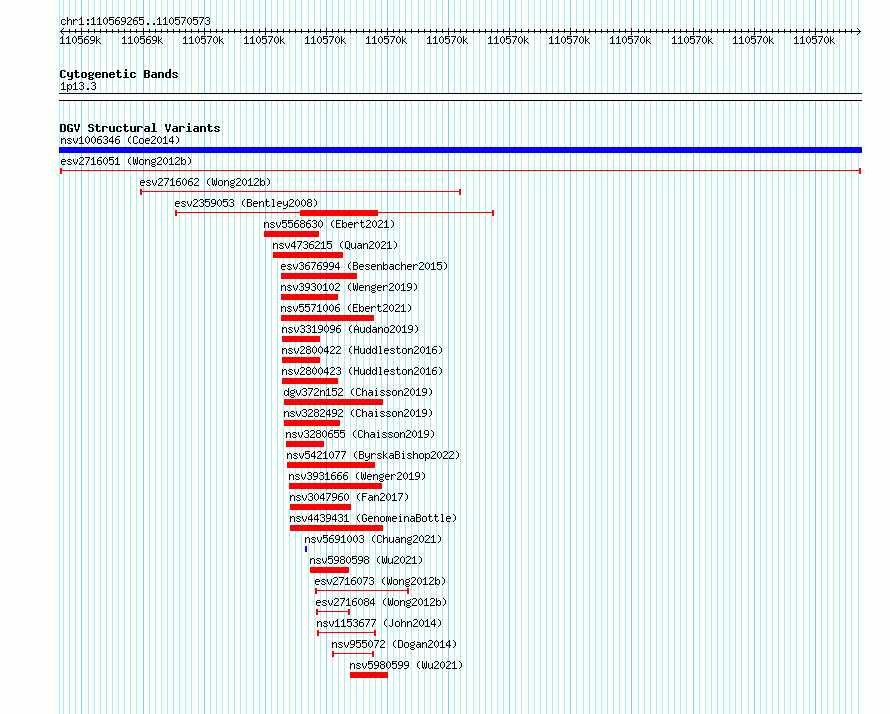This screenshot has width=890, height=714.
Task: Select esv2716073 (Wong2012b) label
Action: [380, 581]
